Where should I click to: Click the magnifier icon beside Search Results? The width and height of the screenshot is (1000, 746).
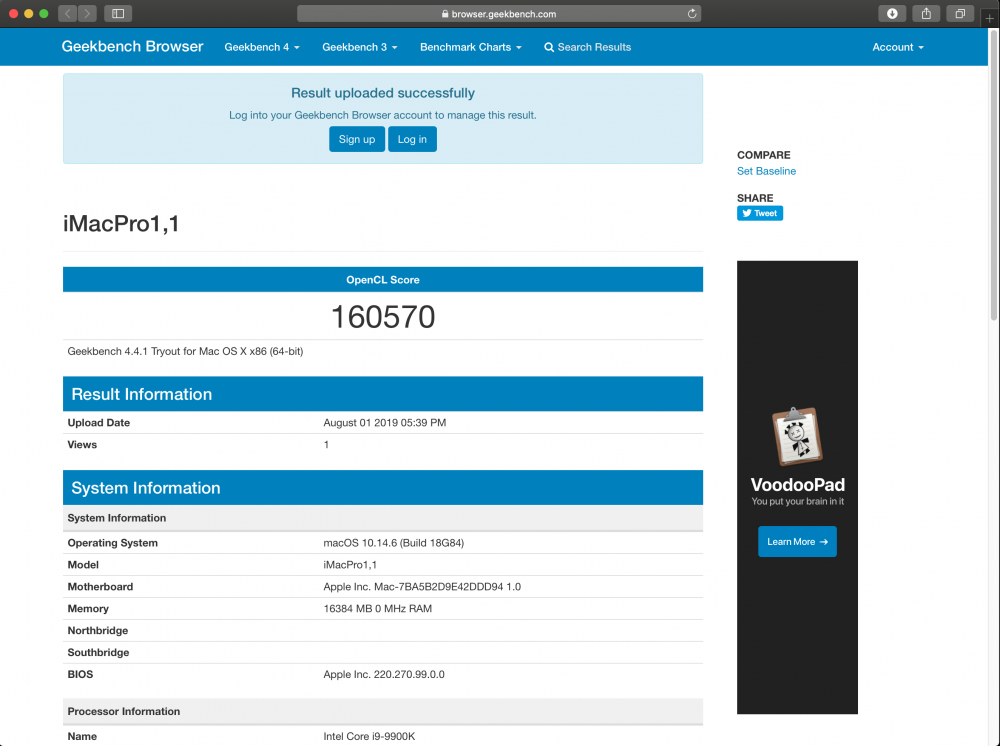[x=548, y=47]
